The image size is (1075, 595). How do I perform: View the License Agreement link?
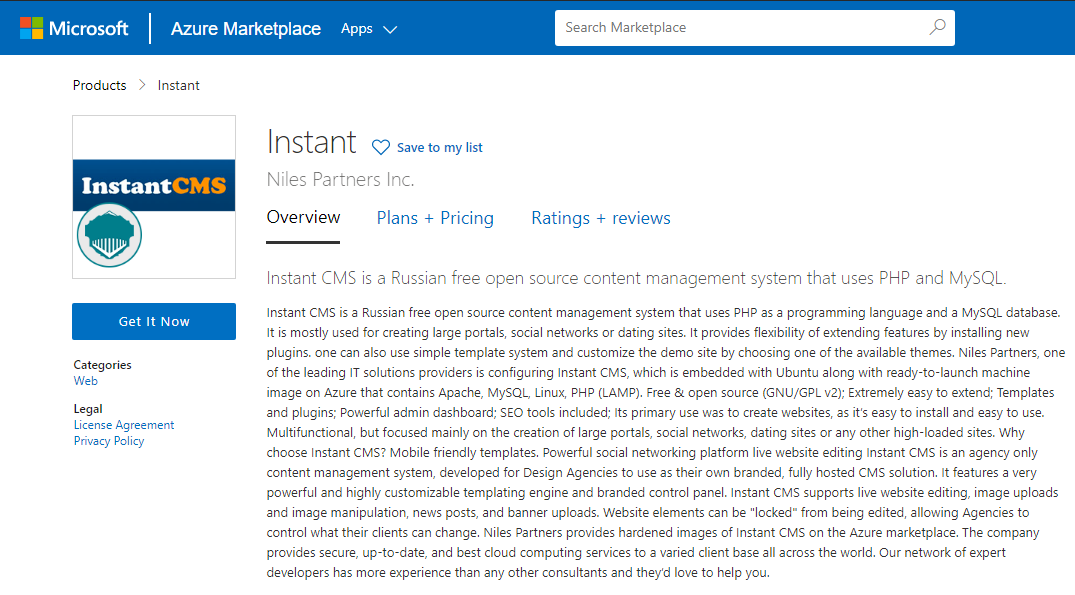[x=124, y=425]
